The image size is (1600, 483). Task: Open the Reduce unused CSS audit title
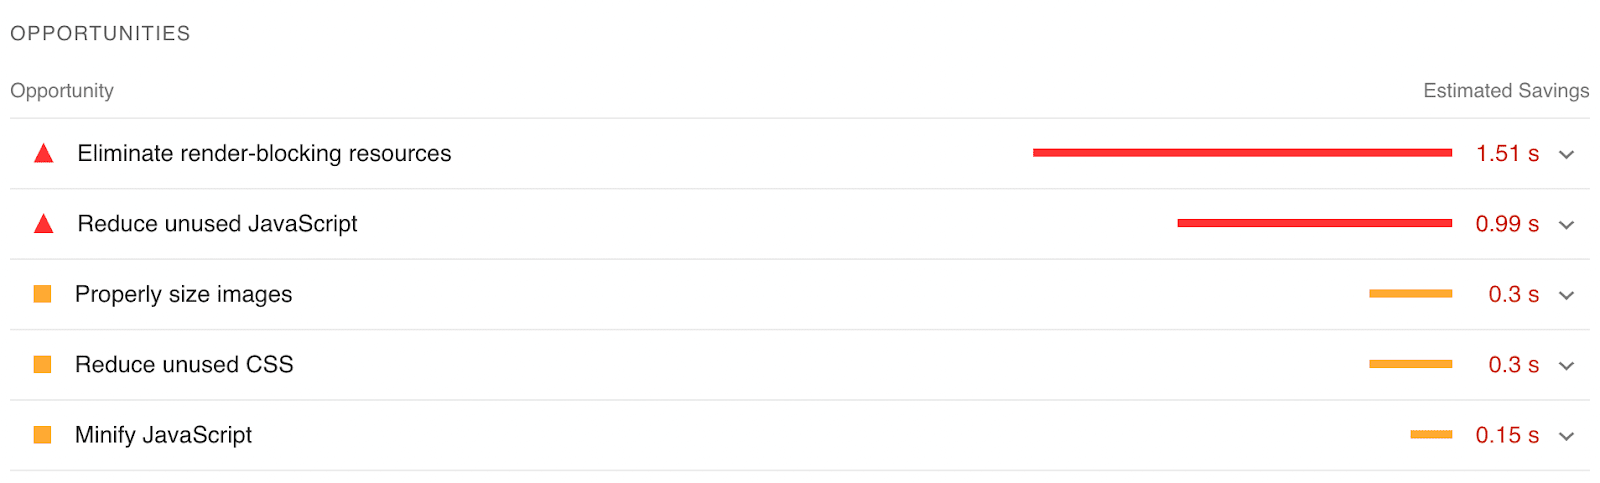[184, 364]
